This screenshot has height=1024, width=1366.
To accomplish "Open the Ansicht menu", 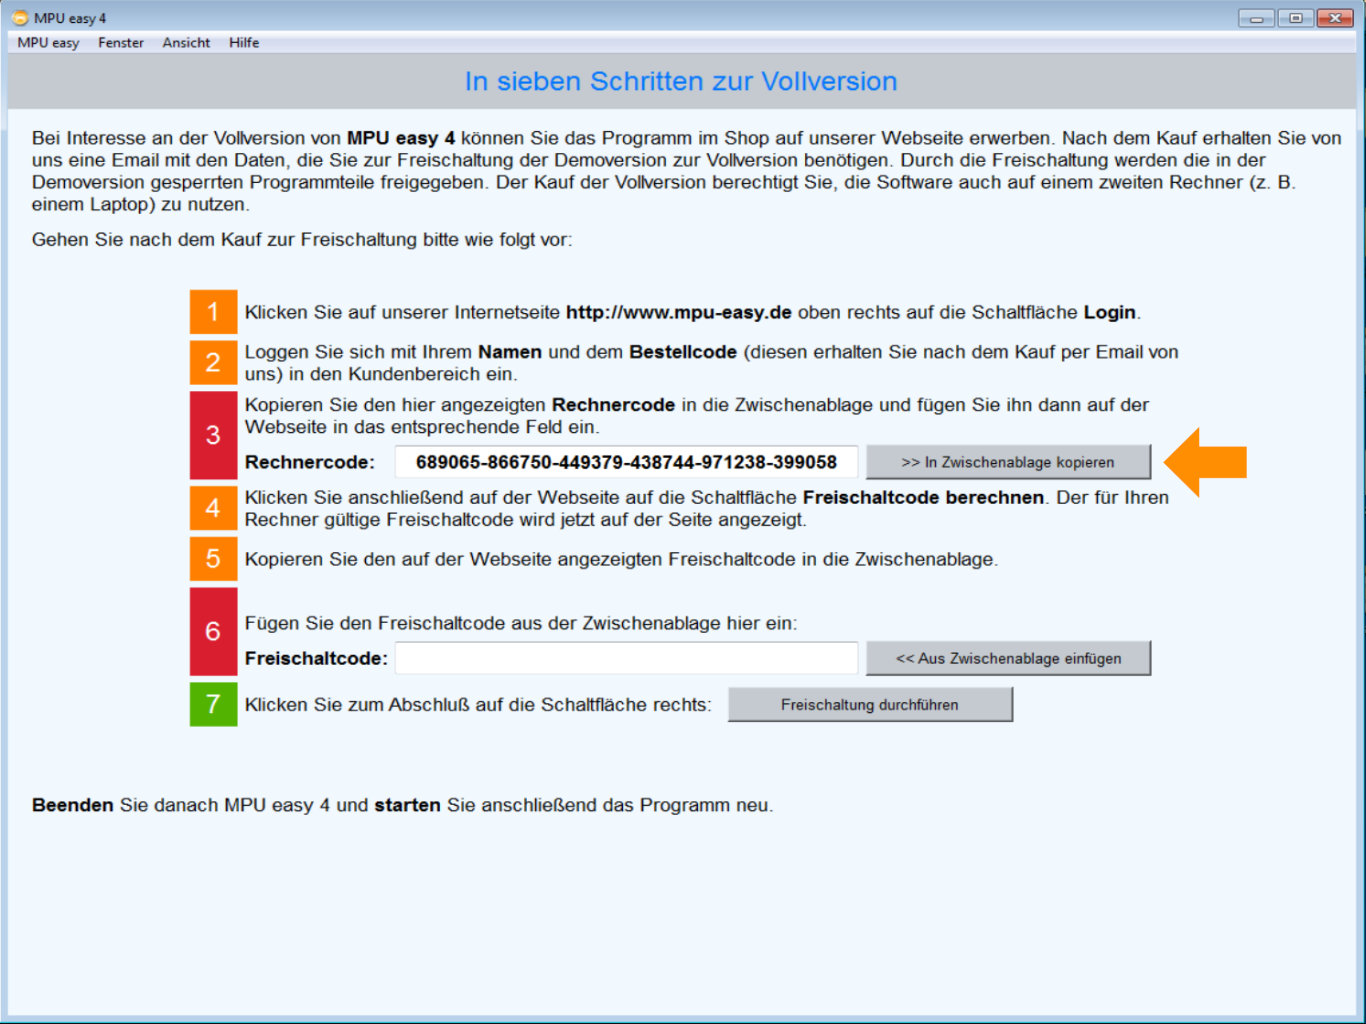I will pos(186,43).
